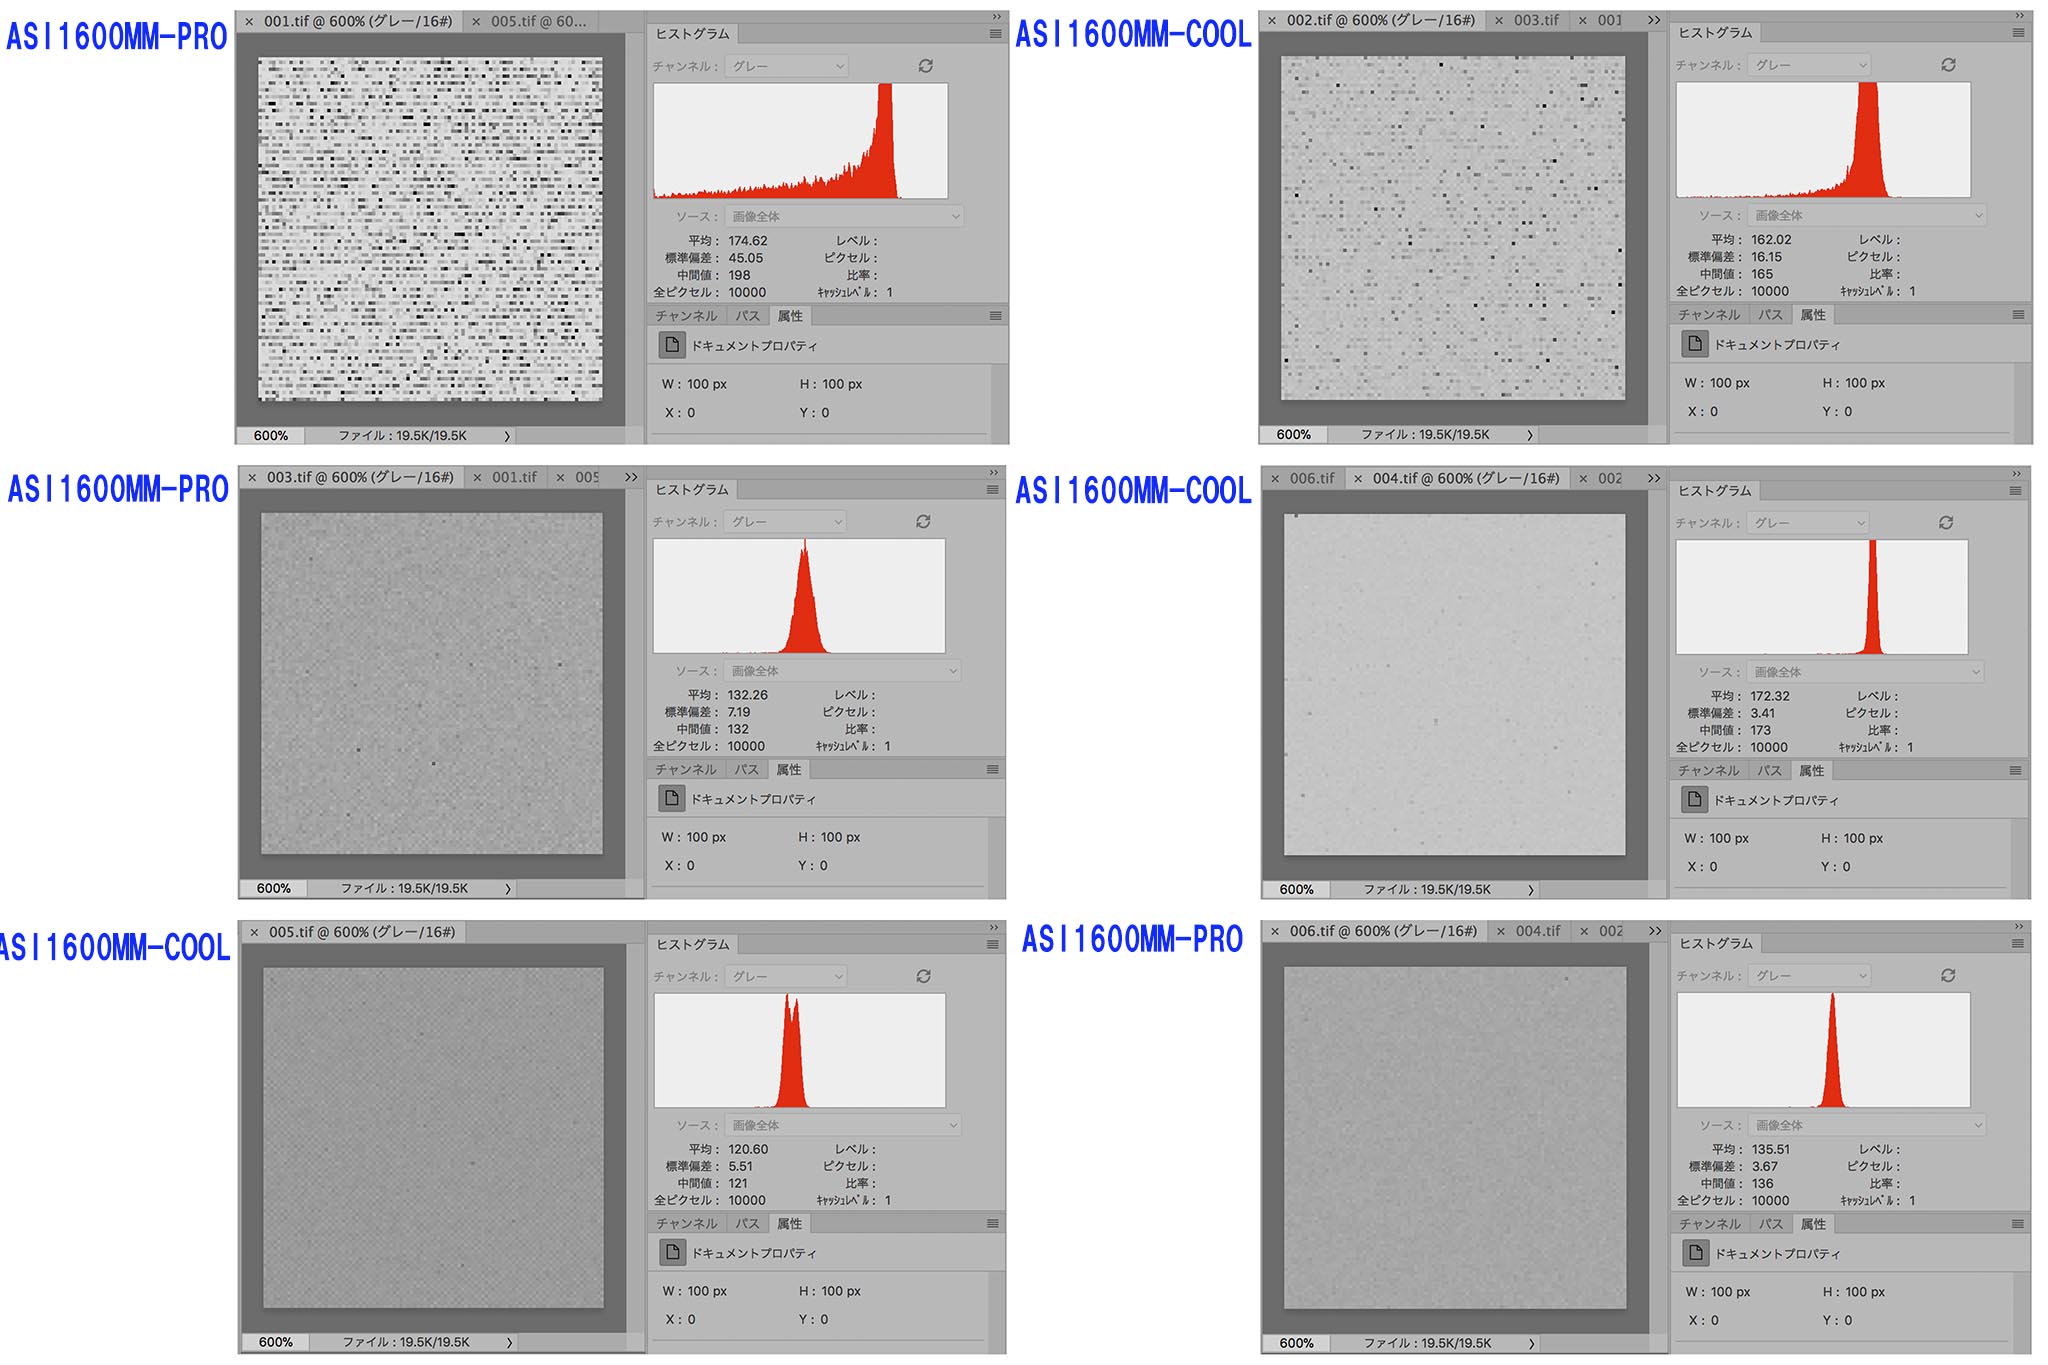Click the noisy canvas image of 001.tif

pyautogui.click(x=430, y=229)
